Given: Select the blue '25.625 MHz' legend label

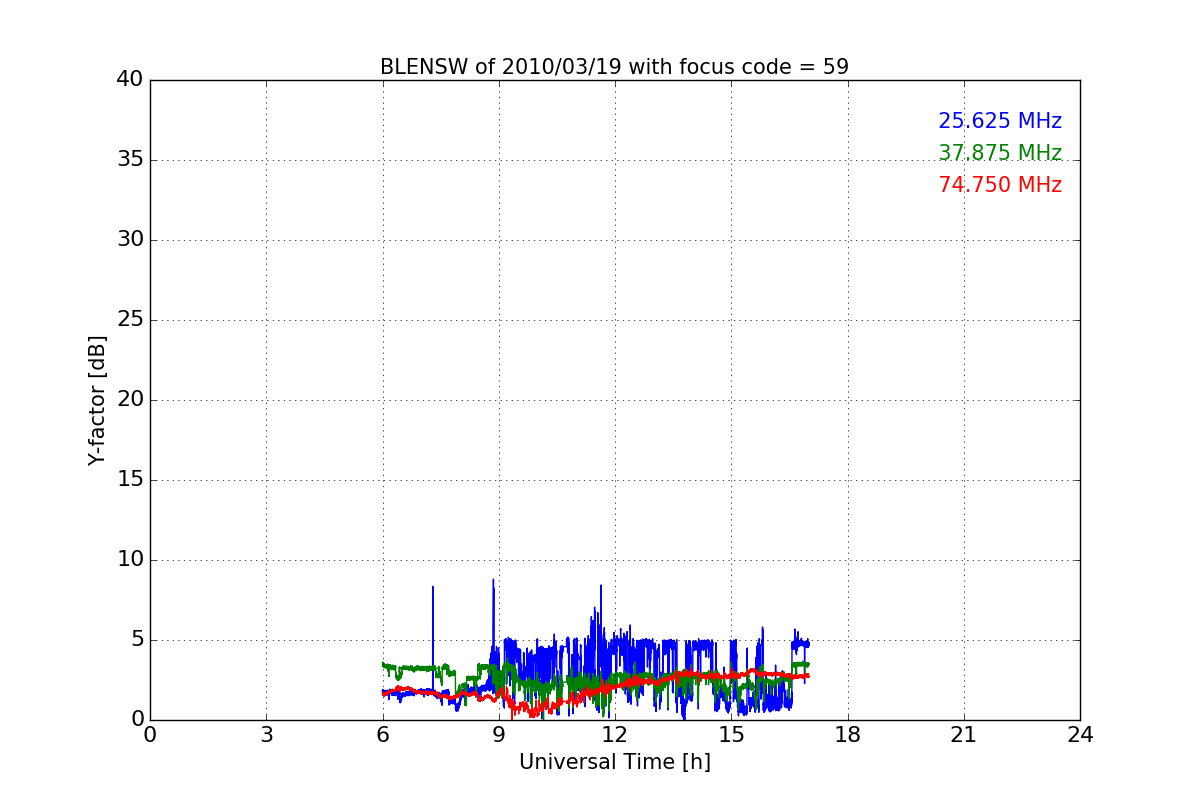Looking at the screenshot, I should [x=1000, y=121].
